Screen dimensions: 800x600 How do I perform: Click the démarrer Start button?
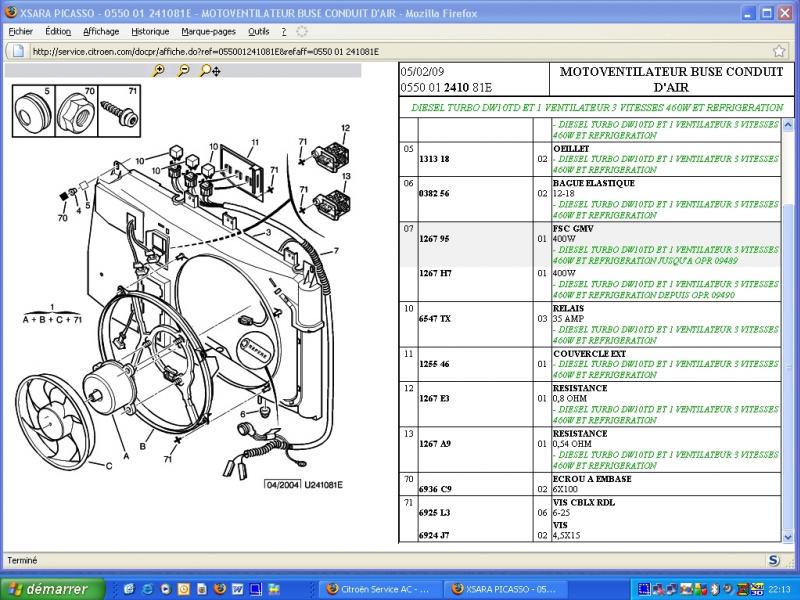point(53,589)
